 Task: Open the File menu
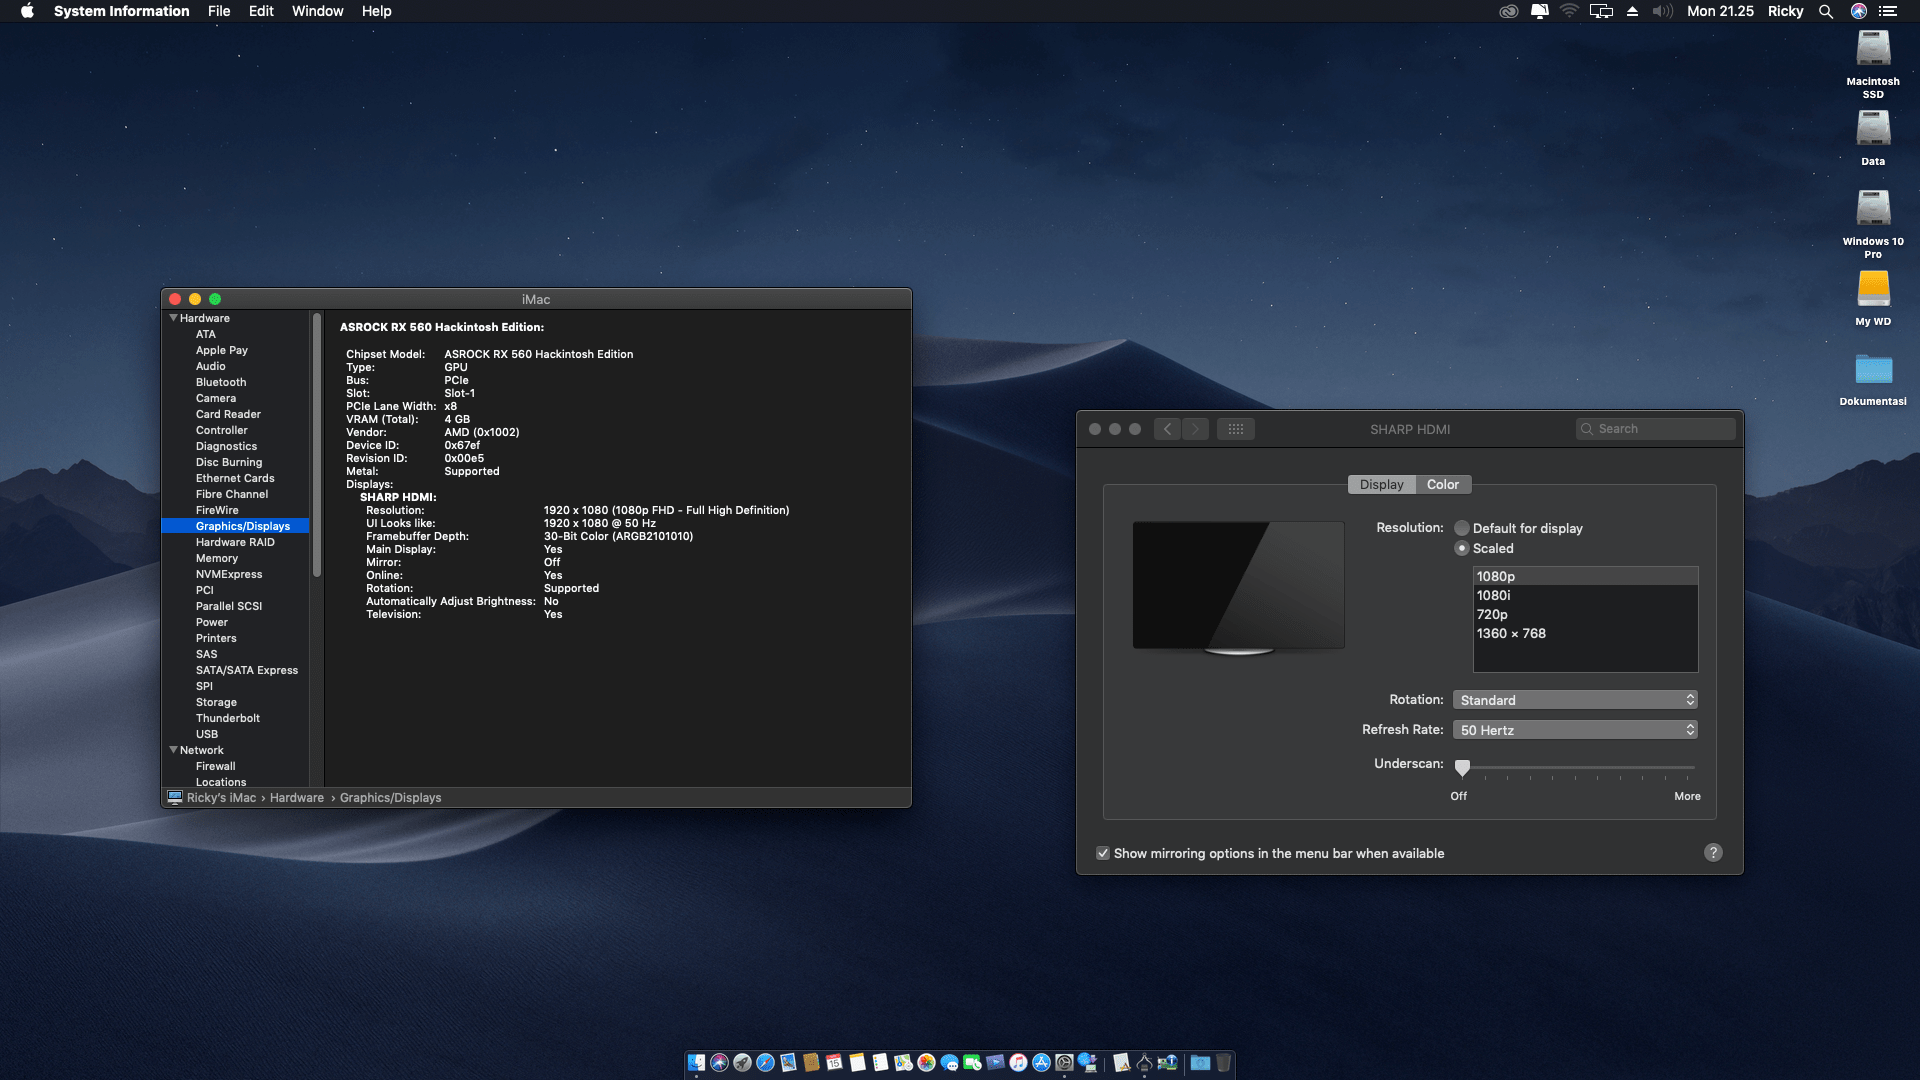pos(219,11)
